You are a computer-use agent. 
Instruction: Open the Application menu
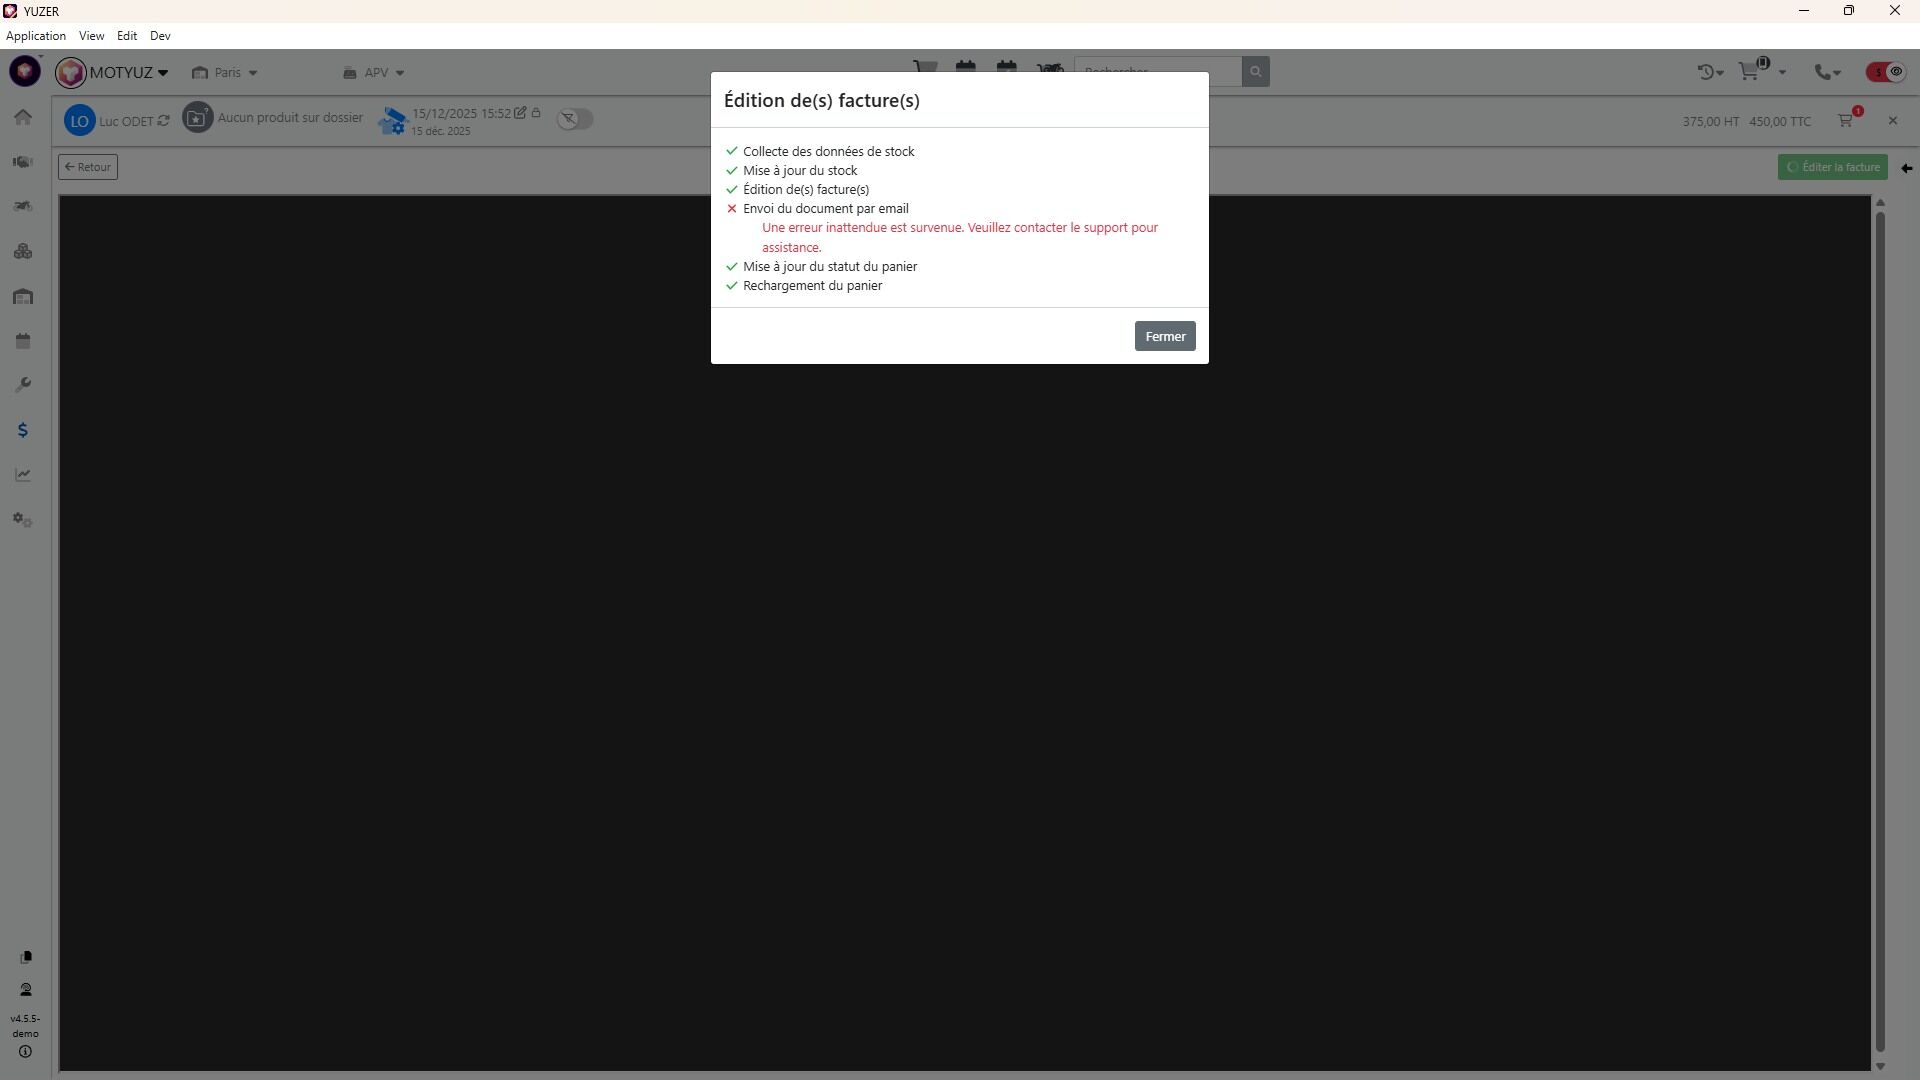[x=36, y=36]
